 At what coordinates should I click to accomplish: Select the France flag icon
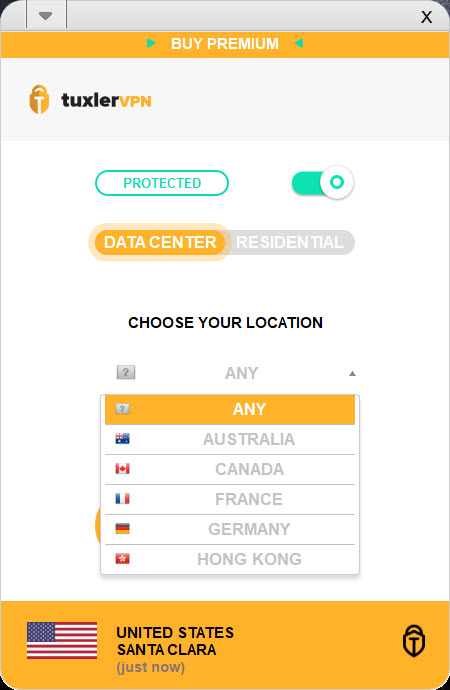(x=122, y=499)
